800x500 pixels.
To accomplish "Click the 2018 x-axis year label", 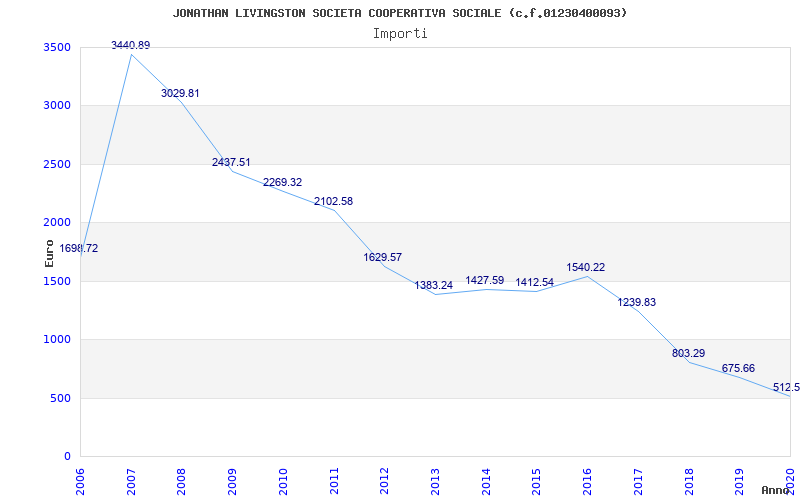I will coord(689,481).
